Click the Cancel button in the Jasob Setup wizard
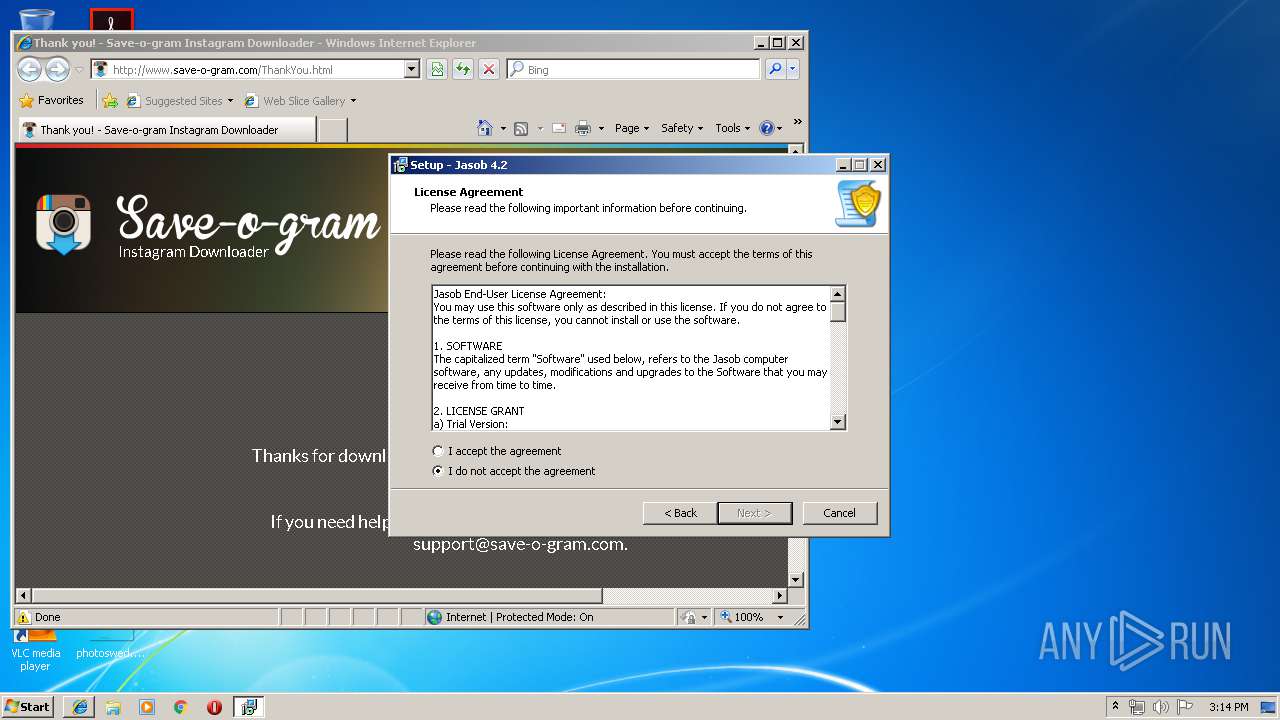The image size is (1280, 720). click(x=839, y=513)
